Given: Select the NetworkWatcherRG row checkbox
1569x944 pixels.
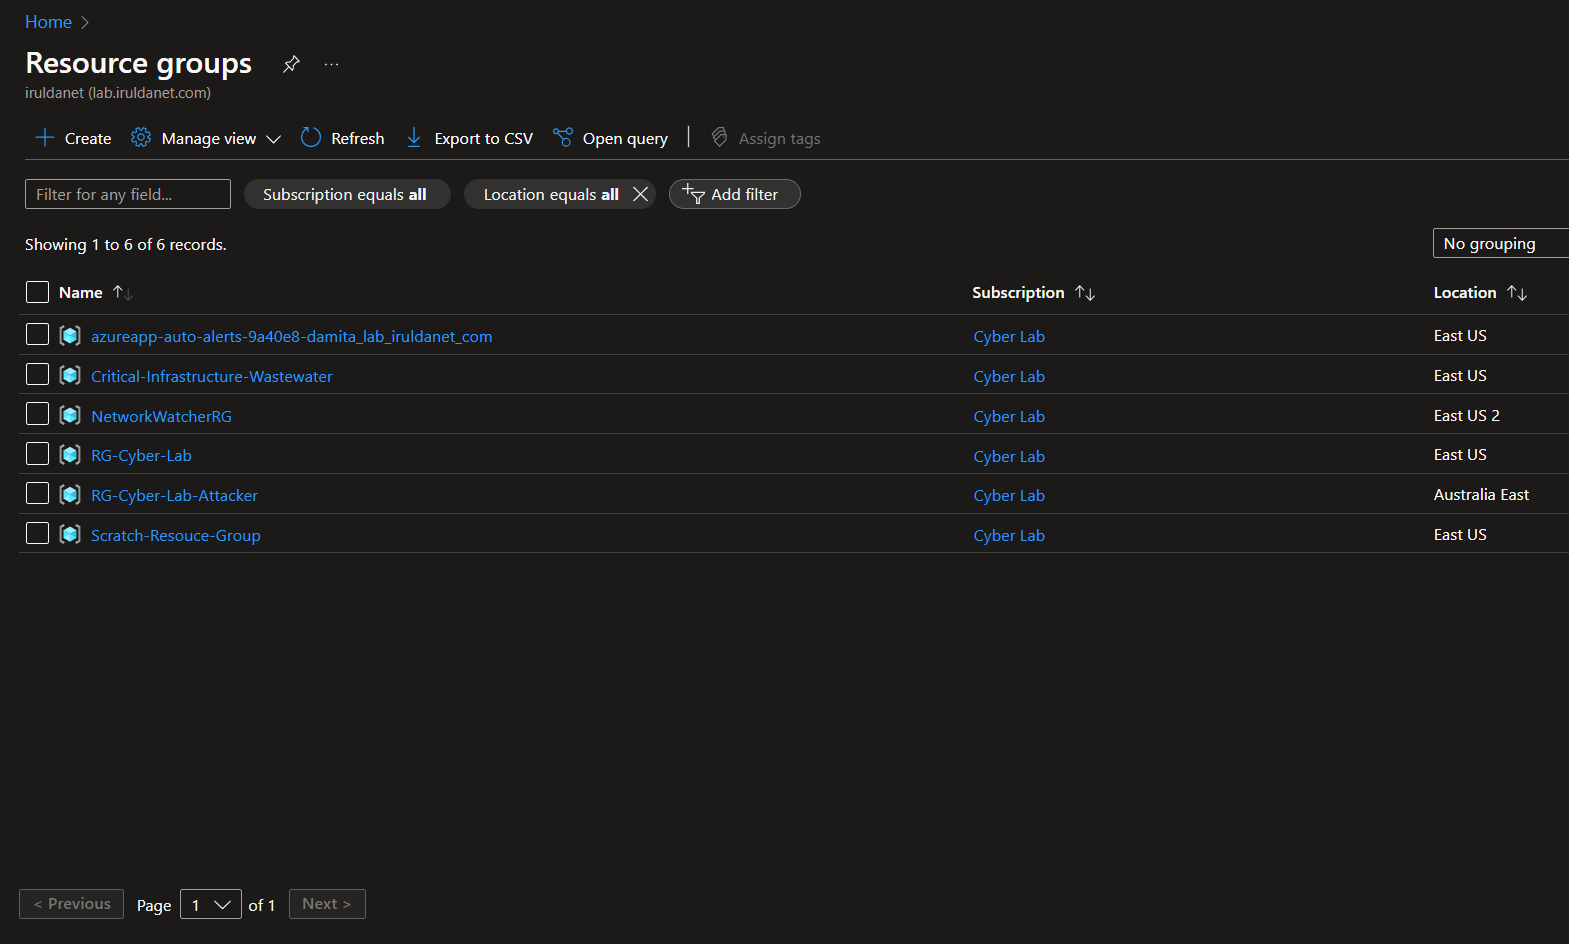Looking at the screenshot, I should (x=37, y=414).
